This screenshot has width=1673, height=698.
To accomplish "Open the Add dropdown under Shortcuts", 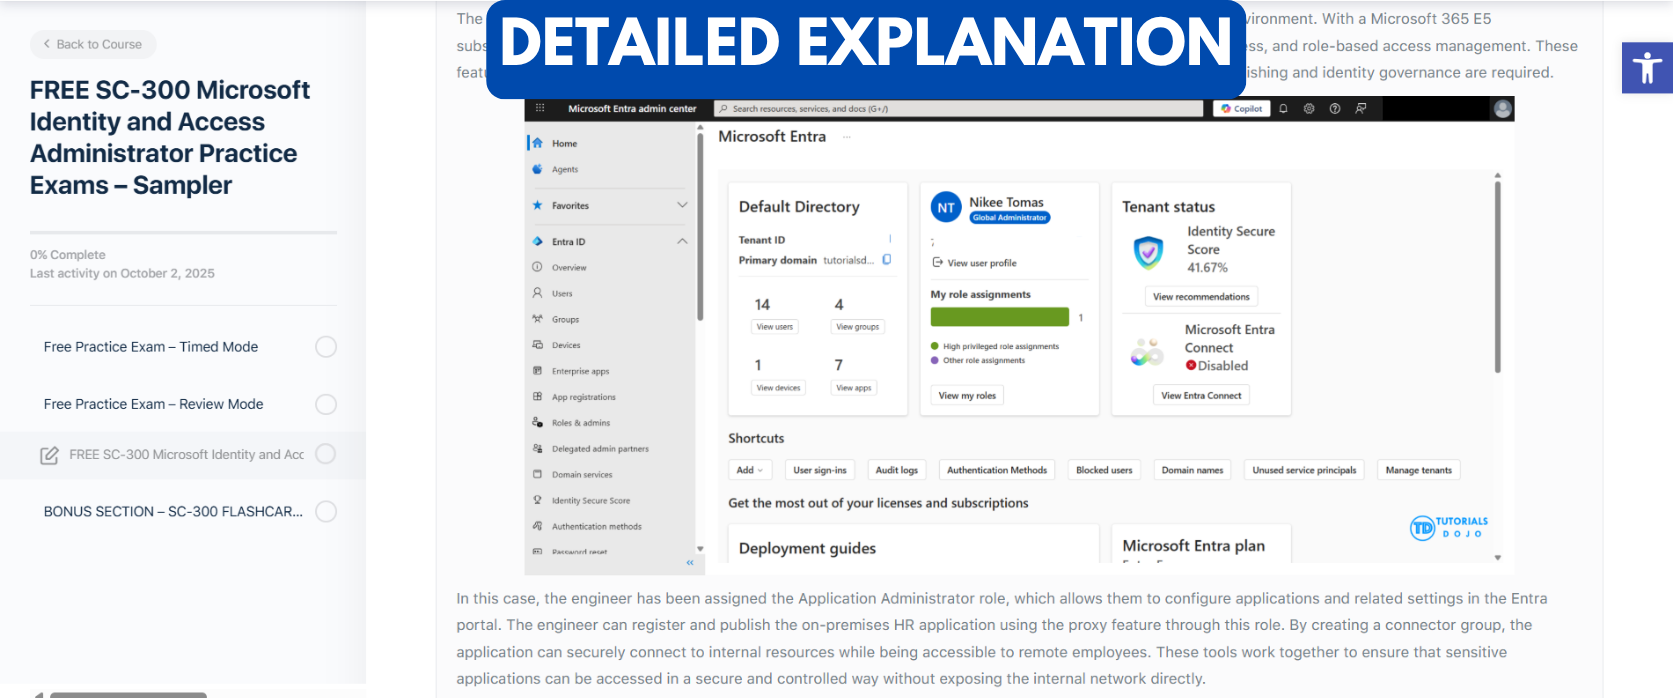I will coord(750,470).
